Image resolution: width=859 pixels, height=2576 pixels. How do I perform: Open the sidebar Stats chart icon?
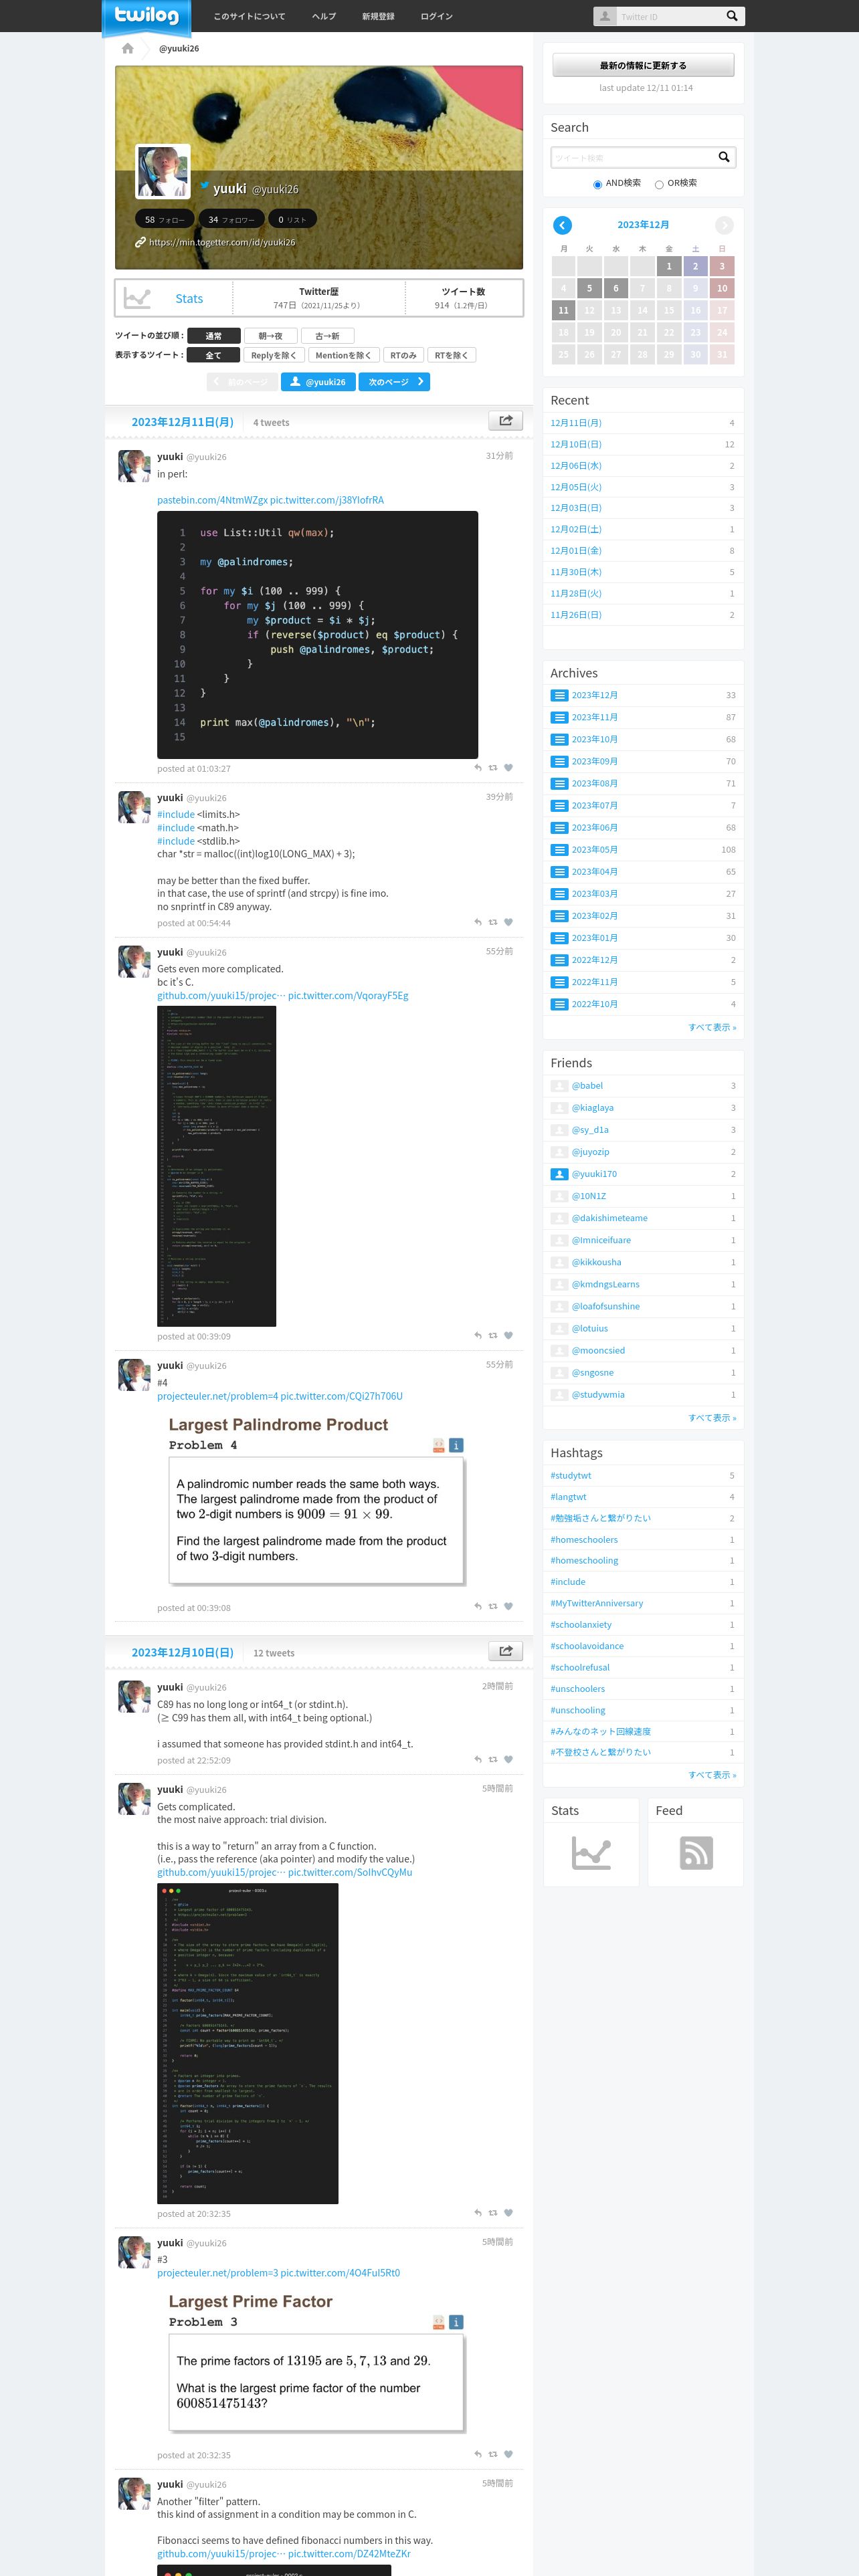coord(591,1853)
